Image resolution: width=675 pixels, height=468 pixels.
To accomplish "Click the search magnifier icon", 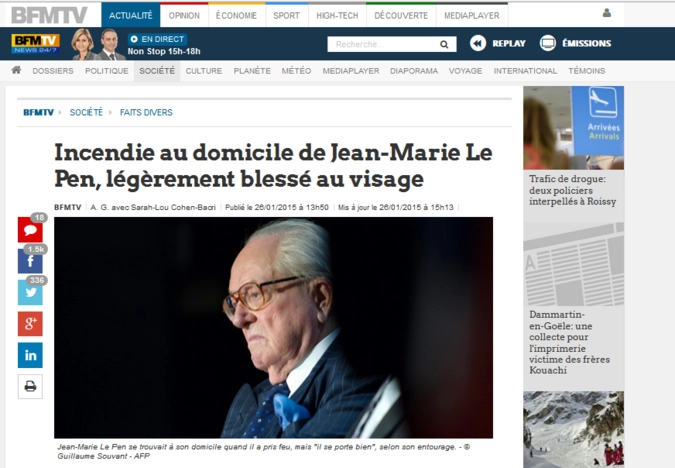I will coord(444,44).
